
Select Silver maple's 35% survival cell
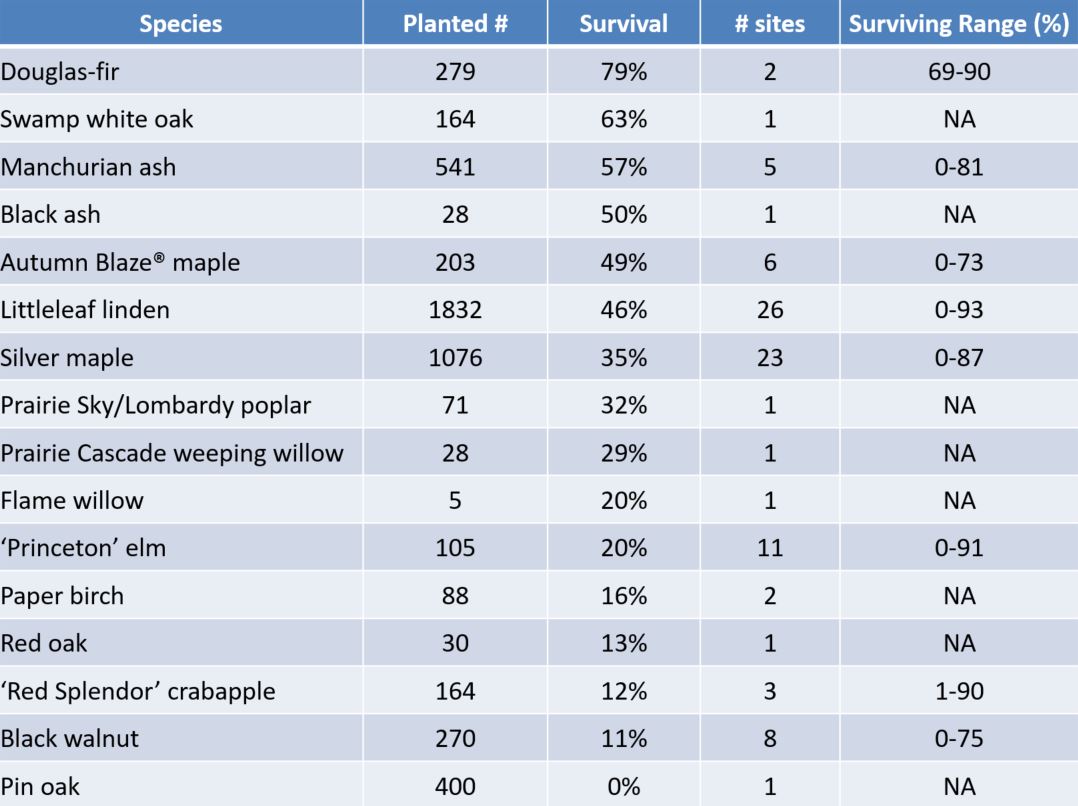coord(623,357)
